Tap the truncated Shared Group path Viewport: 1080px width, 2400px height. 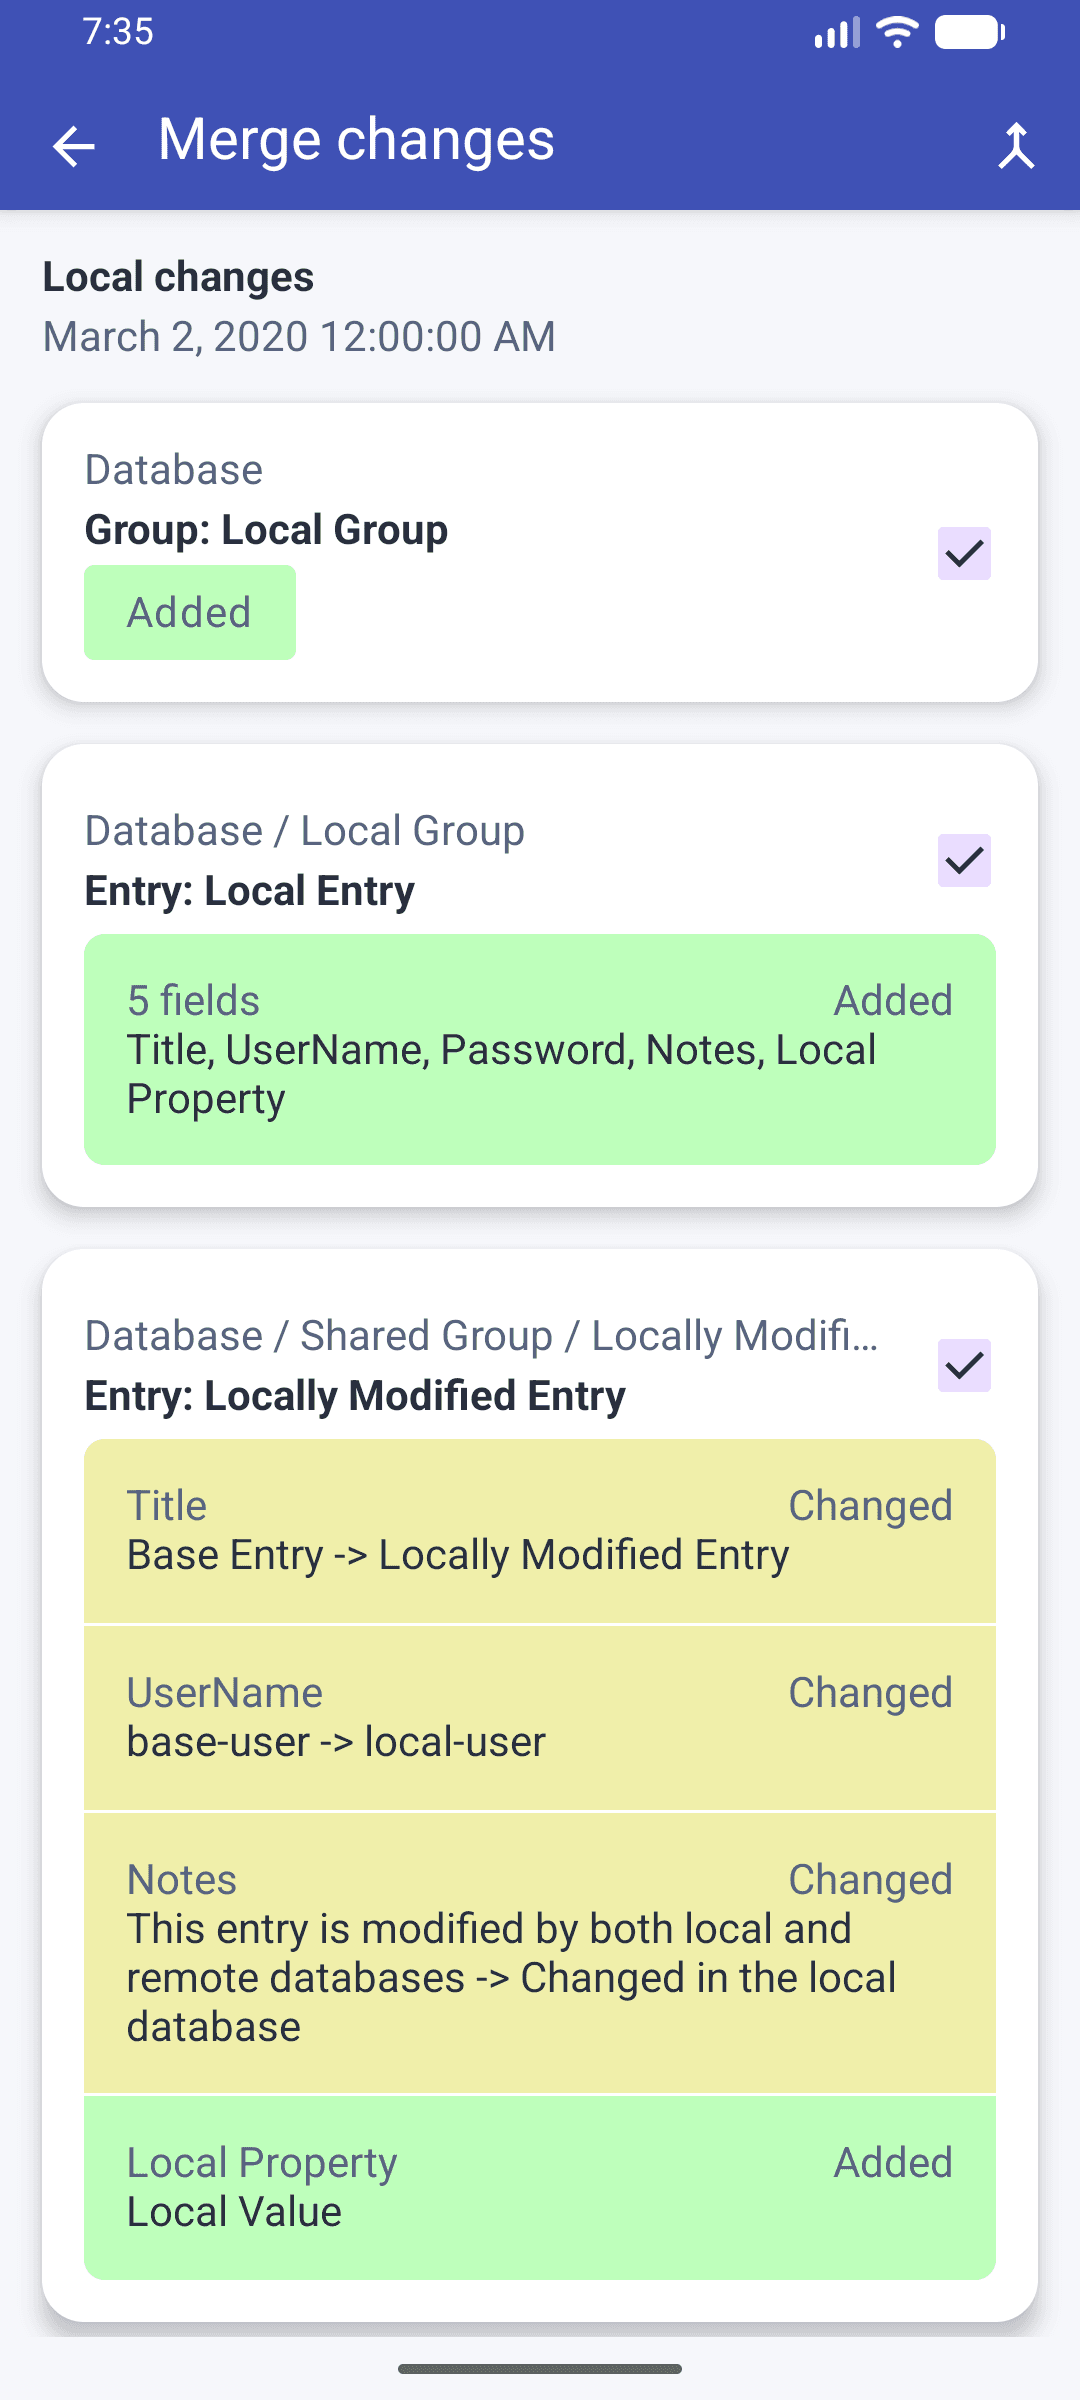(482, 1336)
